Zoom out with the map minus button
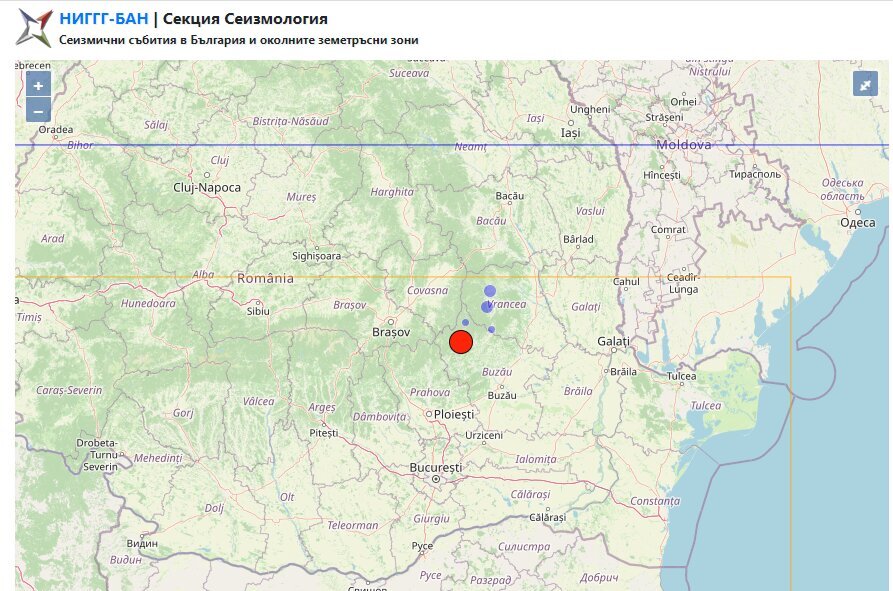Image resolution: width=893 pixels, height=591 pixels. [x=38, y=110]
